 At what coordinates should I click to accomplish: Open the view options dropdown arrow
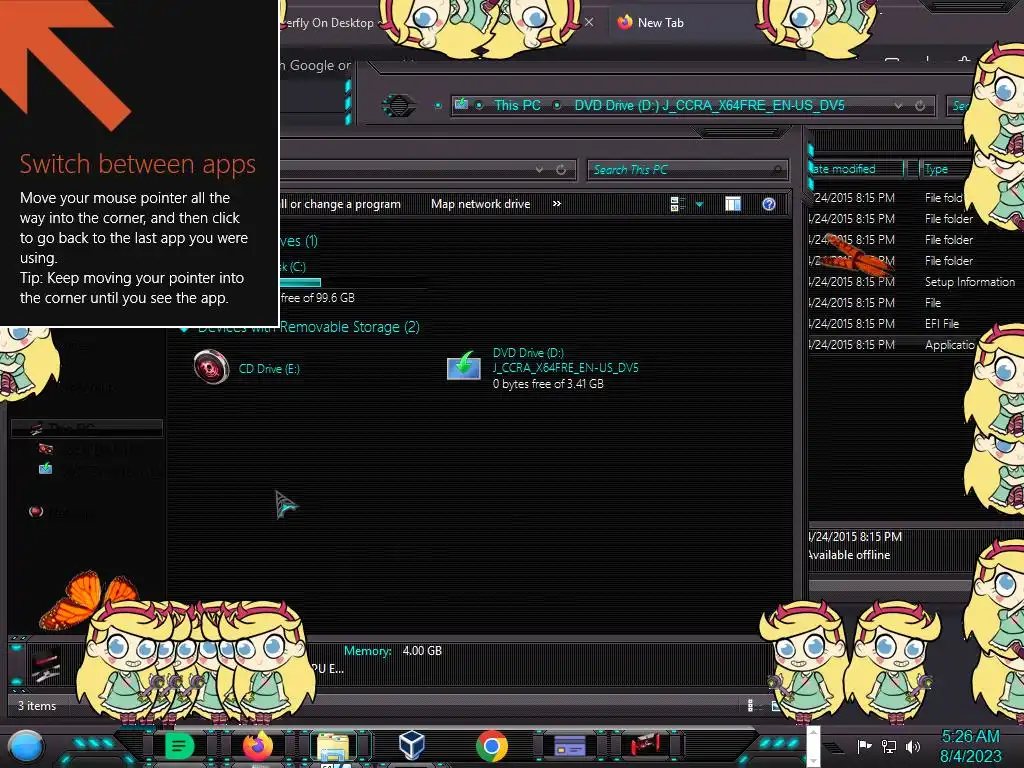[699, 204]
